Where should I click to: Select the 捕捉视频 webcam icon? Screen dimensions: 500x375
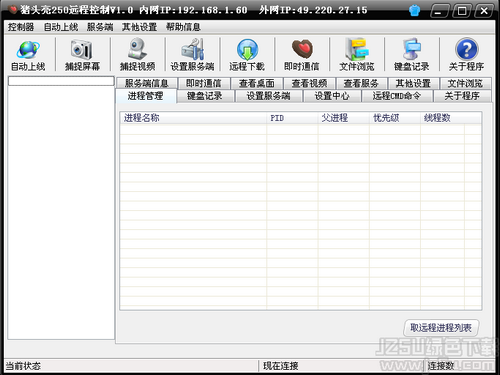pos(137,49)
